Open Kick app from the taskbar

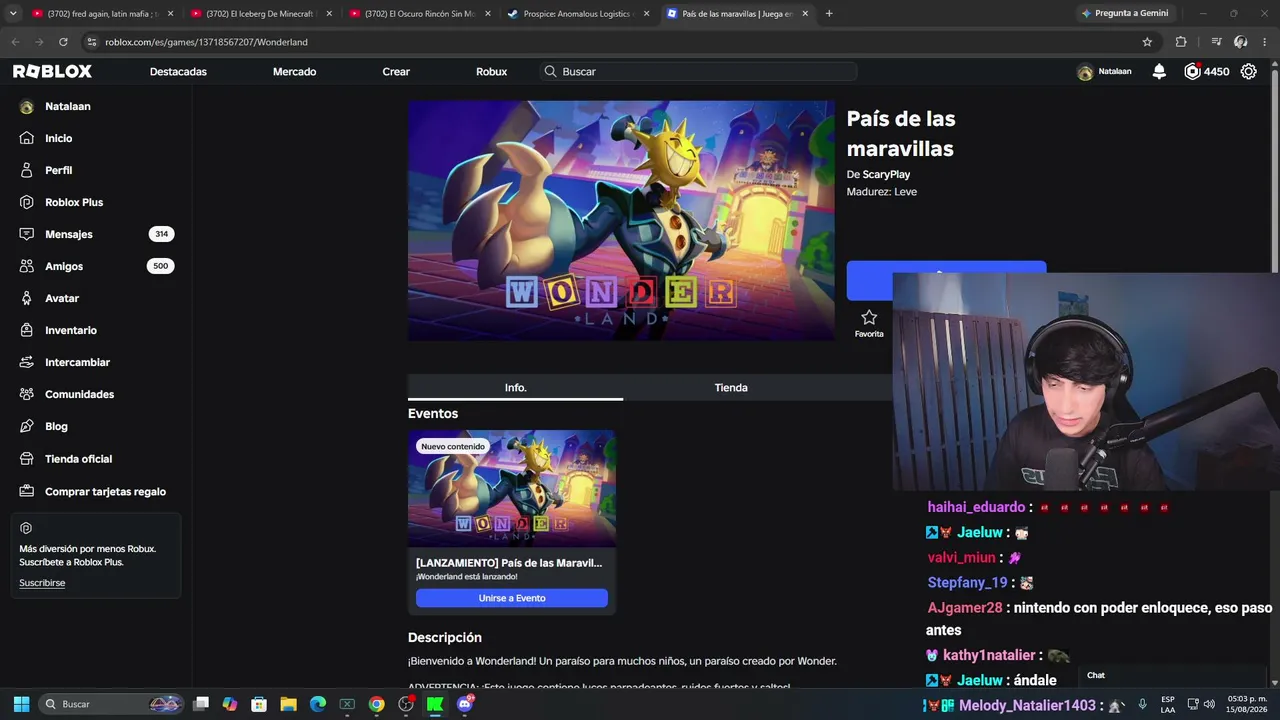point(435,704)
